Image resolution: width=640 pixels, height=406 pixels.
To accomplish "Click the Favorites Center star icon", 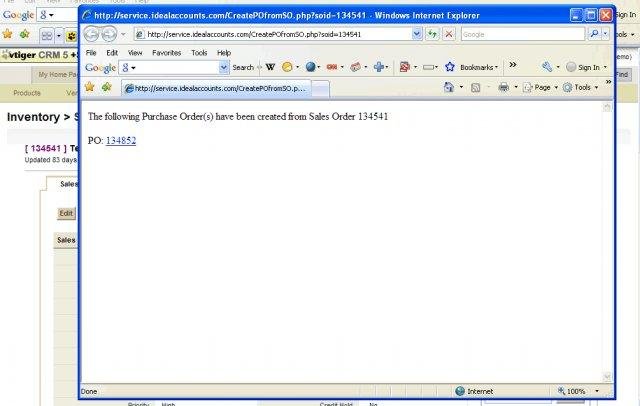I will (90, 87).
